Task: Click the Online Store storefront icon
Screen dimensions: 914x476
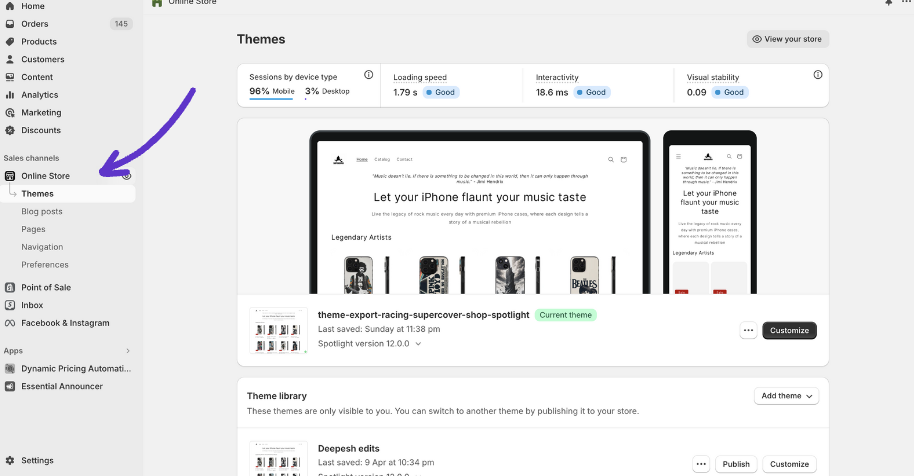Action: pyautogui.click(x=10, y=176)
